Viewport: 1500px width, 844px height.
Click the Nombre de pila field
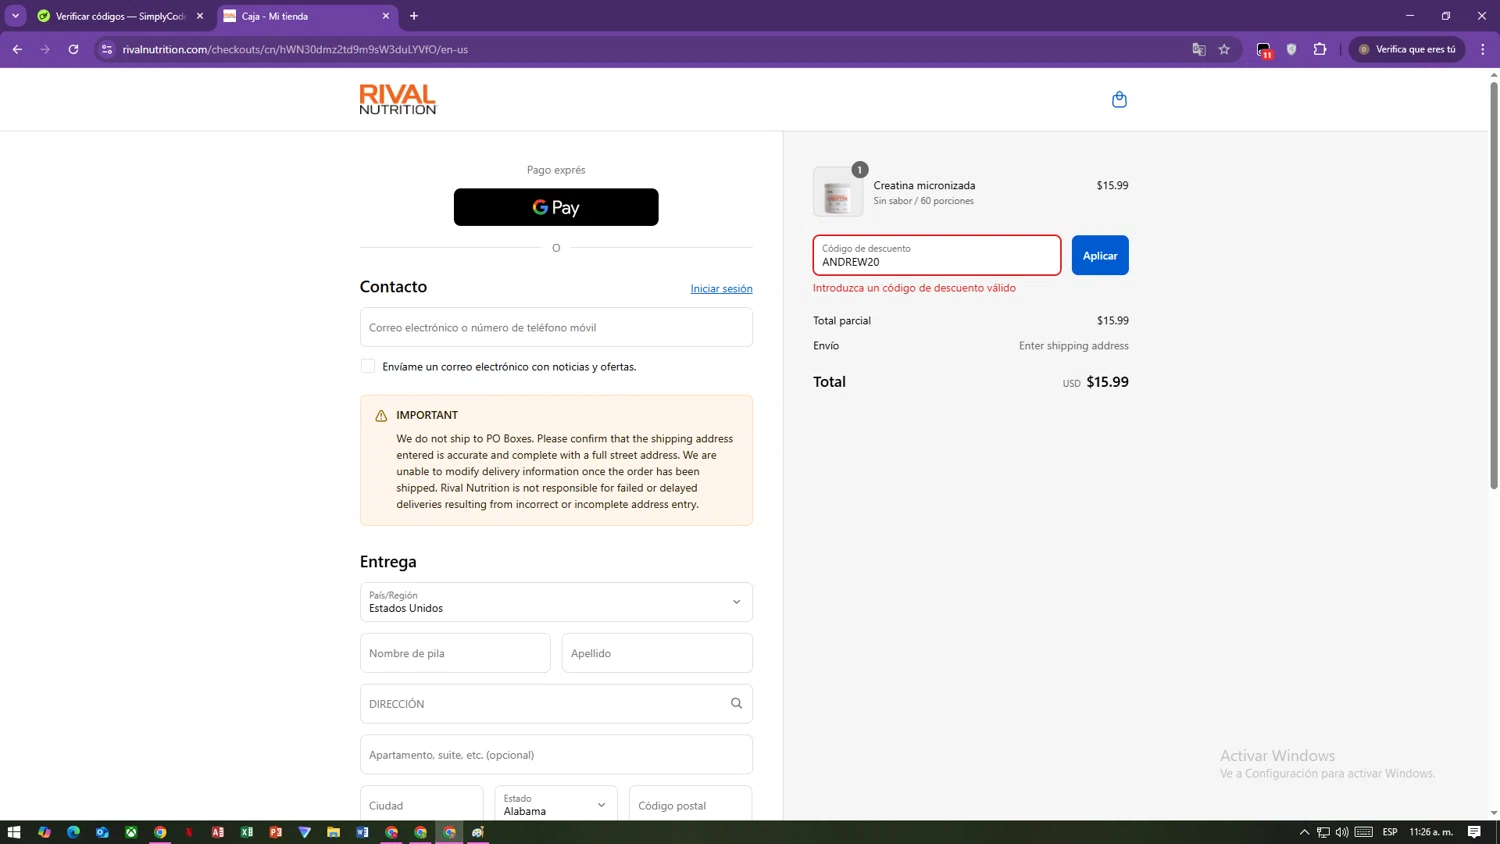[x=455, y=653]
